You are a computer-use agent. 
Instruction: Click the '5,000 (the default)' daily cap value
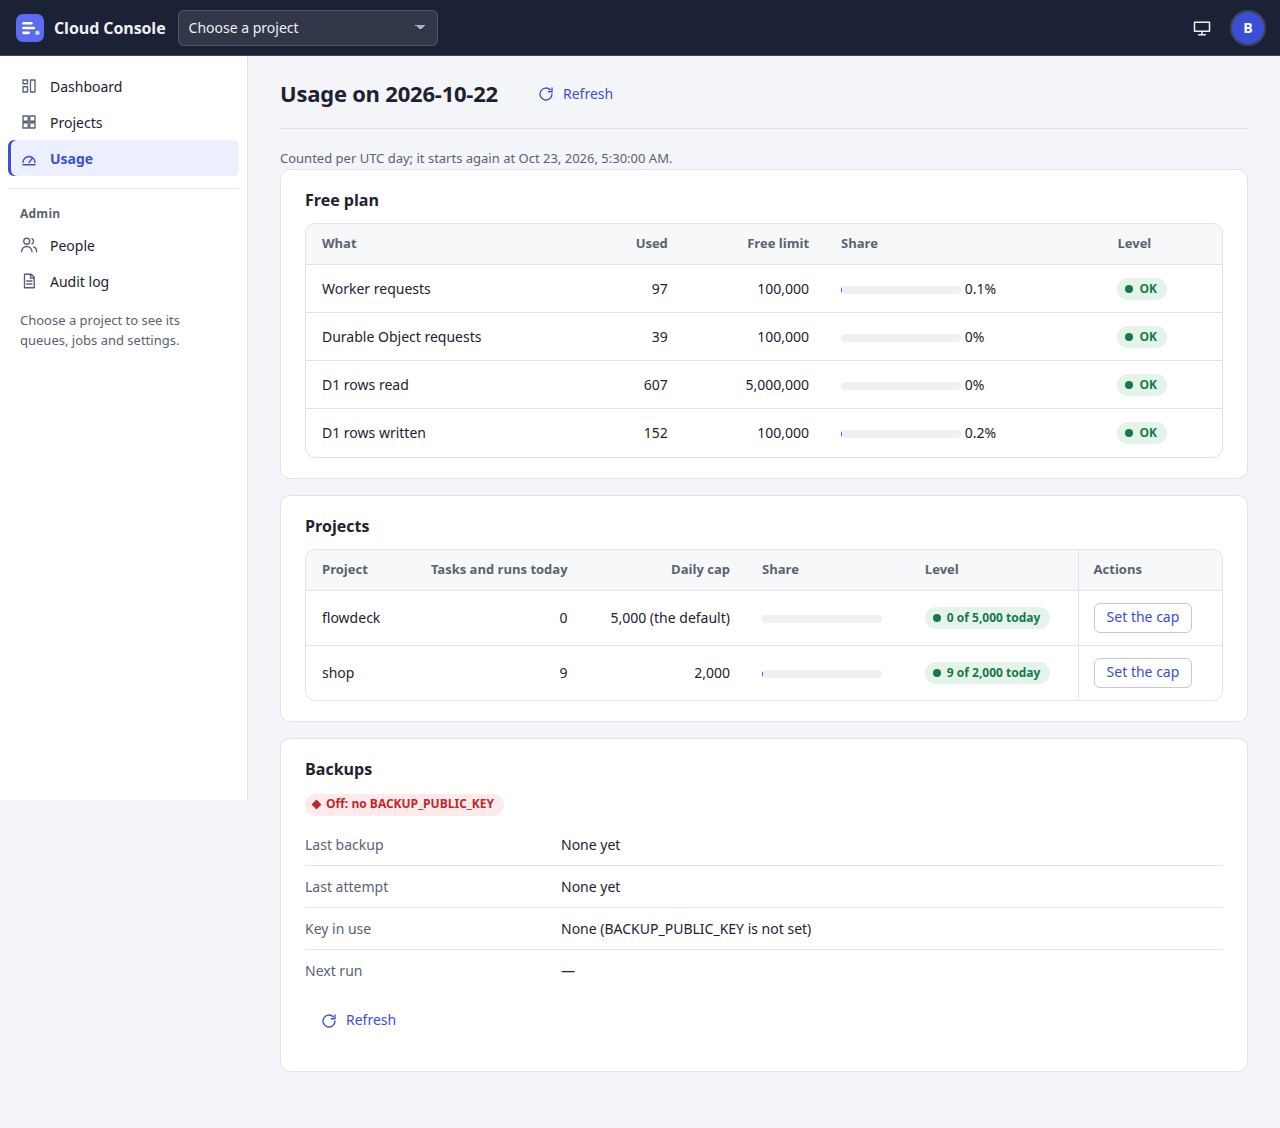670,618
